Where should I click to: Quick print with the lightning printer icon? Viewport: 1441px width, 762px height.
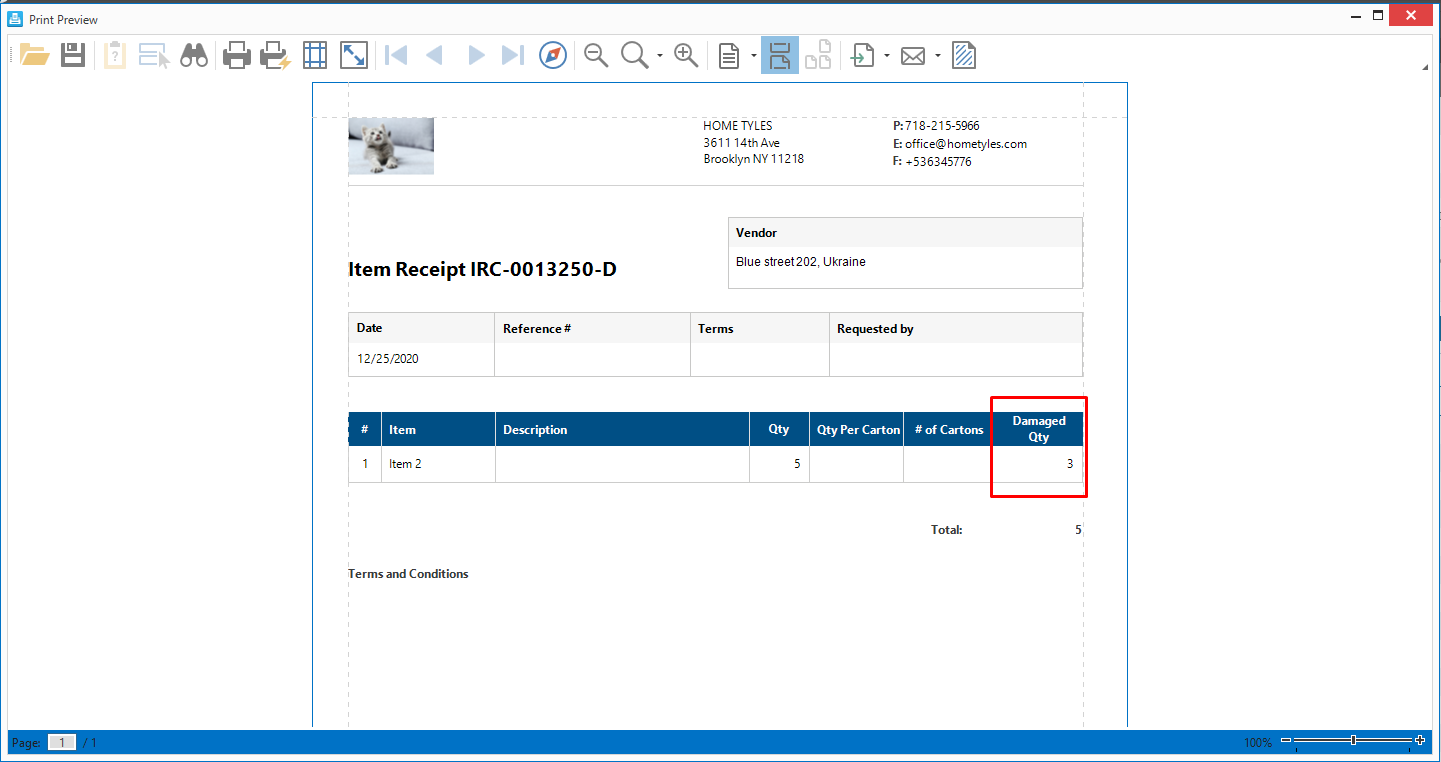point(275,55)
